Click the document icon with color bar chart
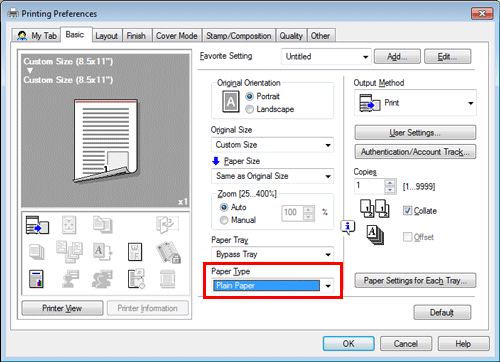 point(36,279)
